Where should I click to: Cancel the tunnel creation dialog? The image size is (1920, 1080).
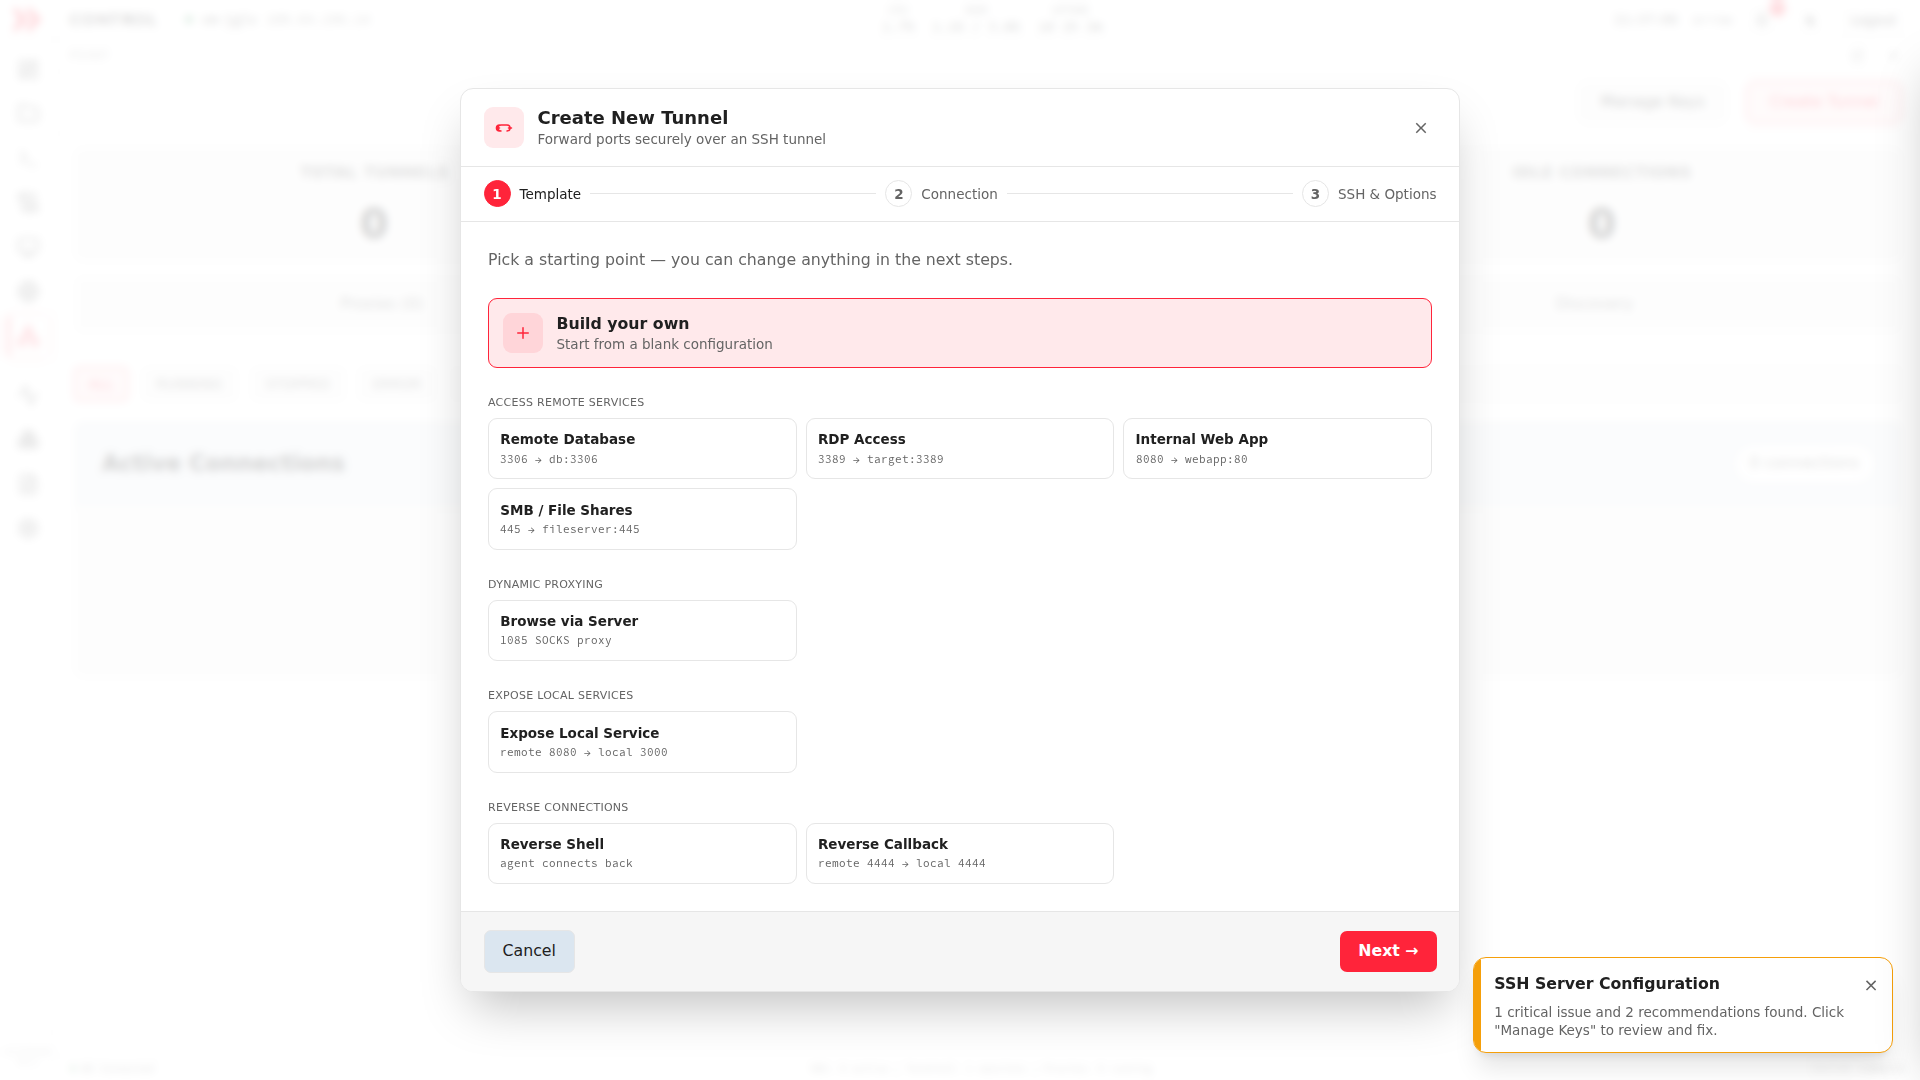coord(529,951)
